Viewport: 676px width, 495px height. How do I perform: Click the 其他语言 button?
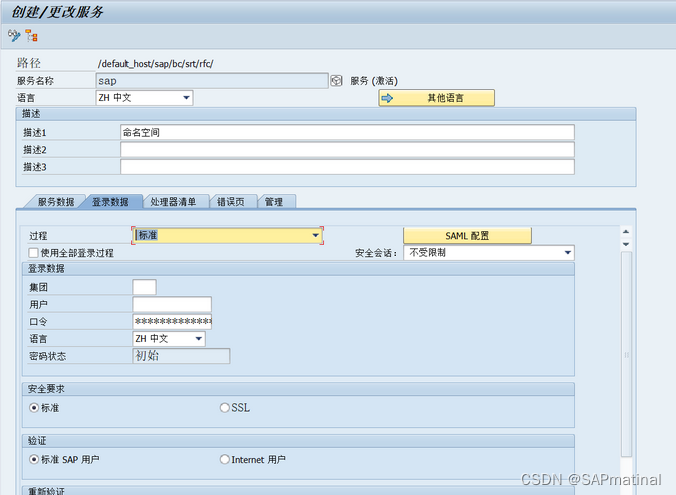[x=436, y=98]
